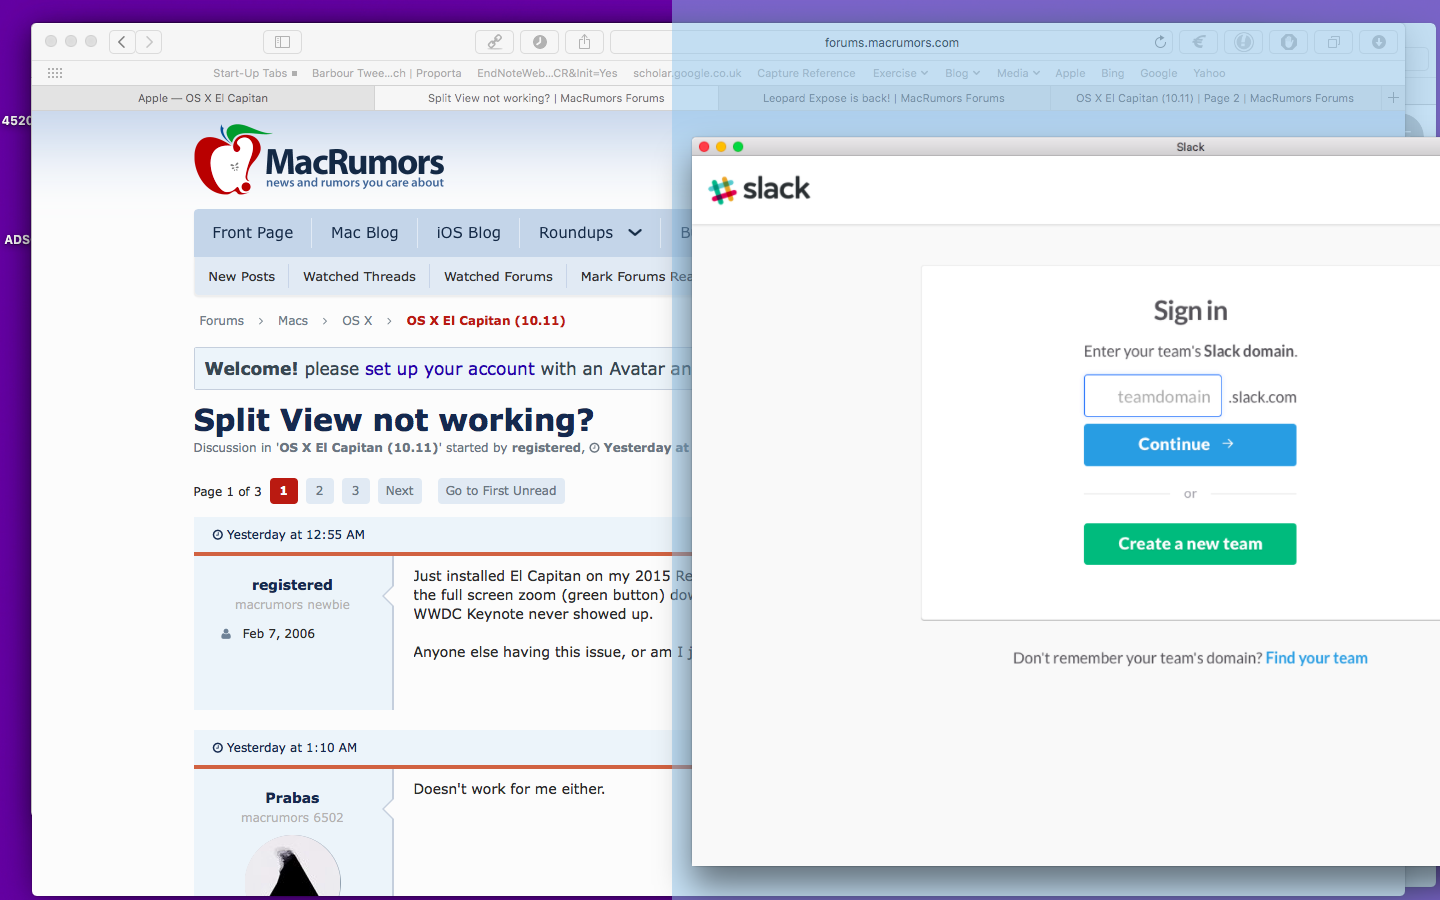Reload the page with the refresh icon

tap(1160, 42)
